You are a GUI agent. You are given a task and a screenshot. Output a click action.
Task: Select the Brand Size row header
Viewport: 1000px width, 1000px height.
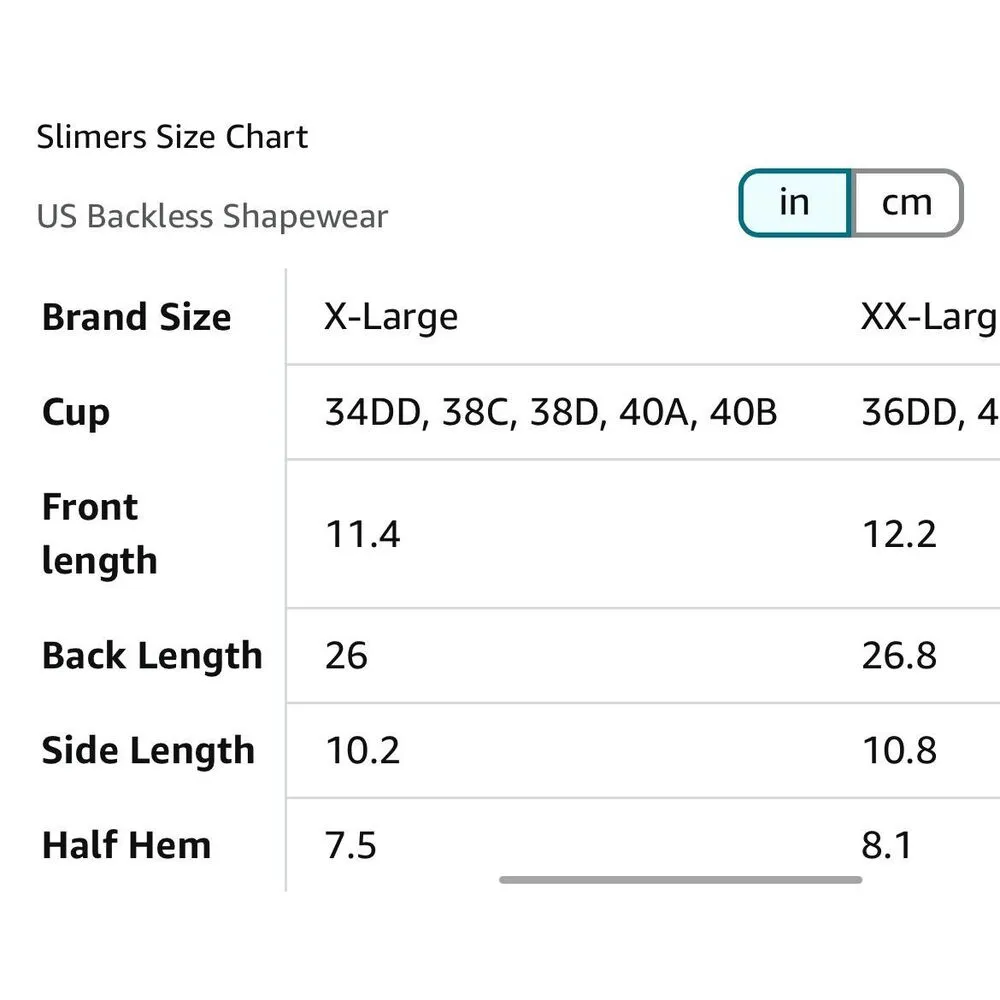136,317
